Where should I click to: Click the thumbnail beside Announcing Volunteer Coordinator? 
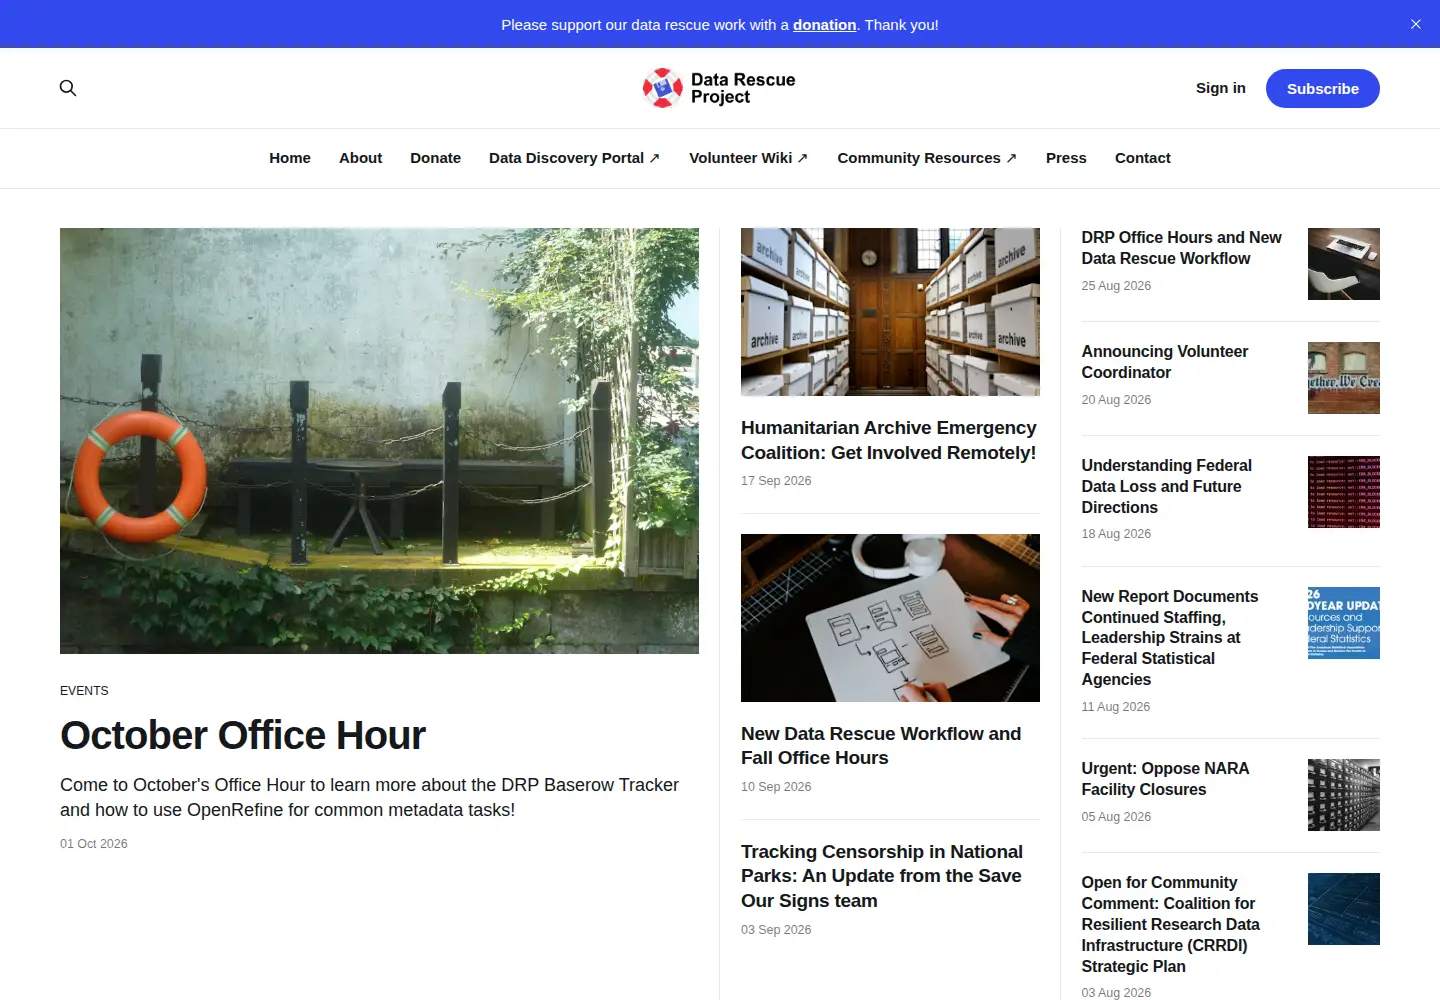[1344, 378]
